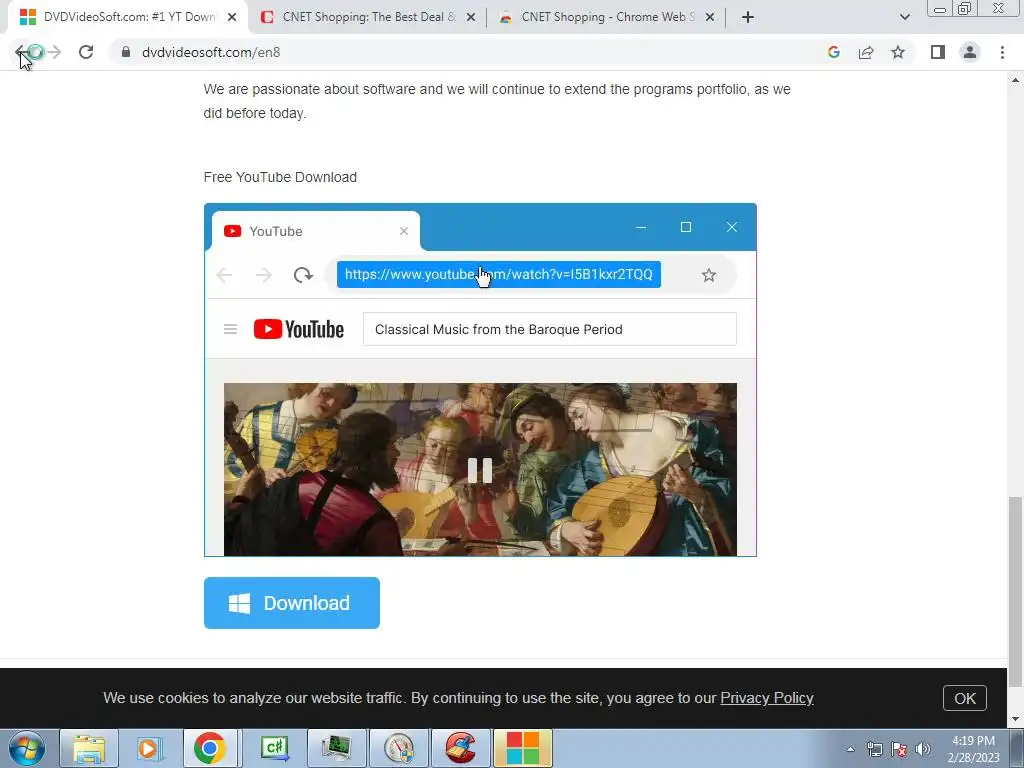Click the Action Center flag icon
Screen dimensions: 1024x768
pyautogui.click(x=899, y=749)
